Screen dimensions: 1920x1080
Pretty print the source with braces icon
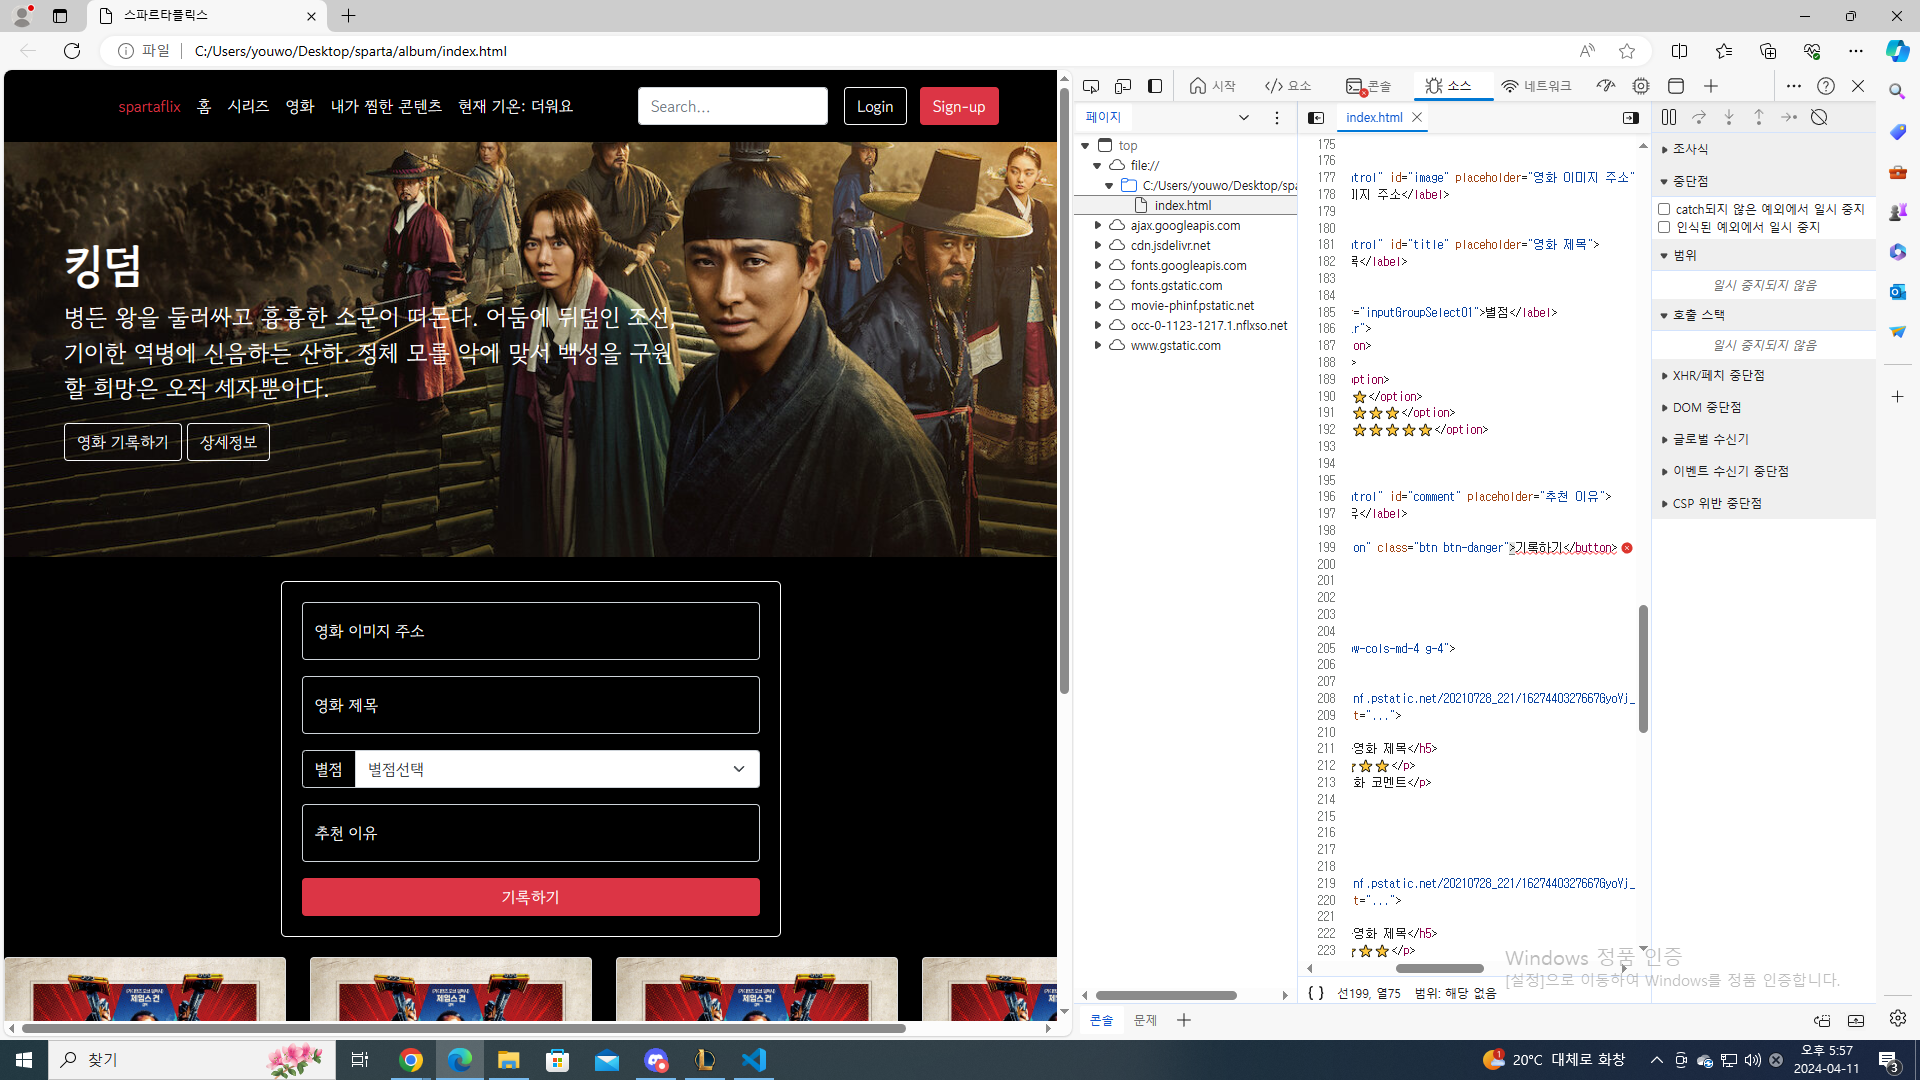click(x=1316, y=993)
